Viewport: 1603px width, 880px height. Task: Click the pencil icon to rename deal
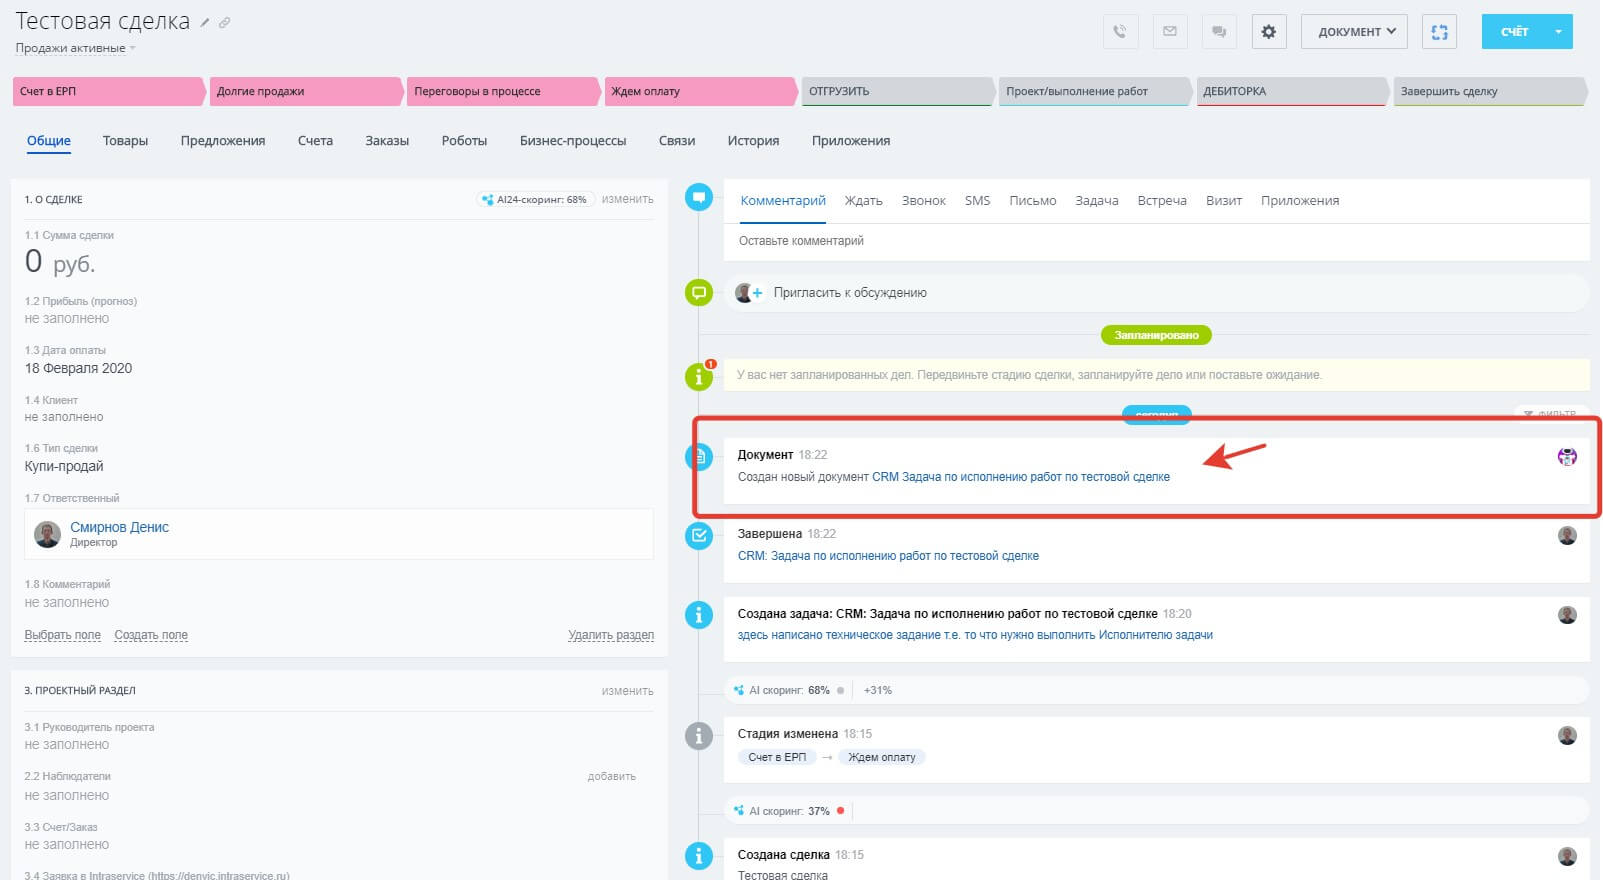click(205, 23)
